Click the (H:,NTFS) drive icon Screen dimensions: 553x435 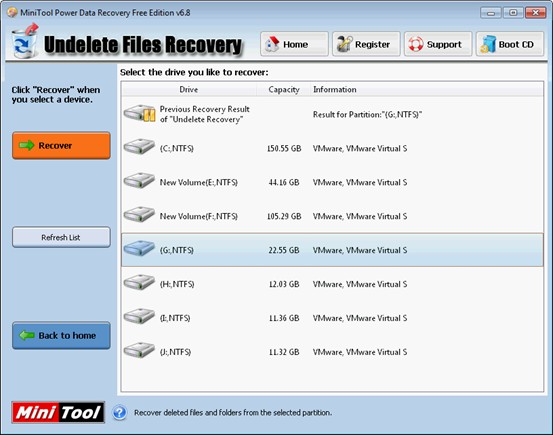(x=139, y=282)
